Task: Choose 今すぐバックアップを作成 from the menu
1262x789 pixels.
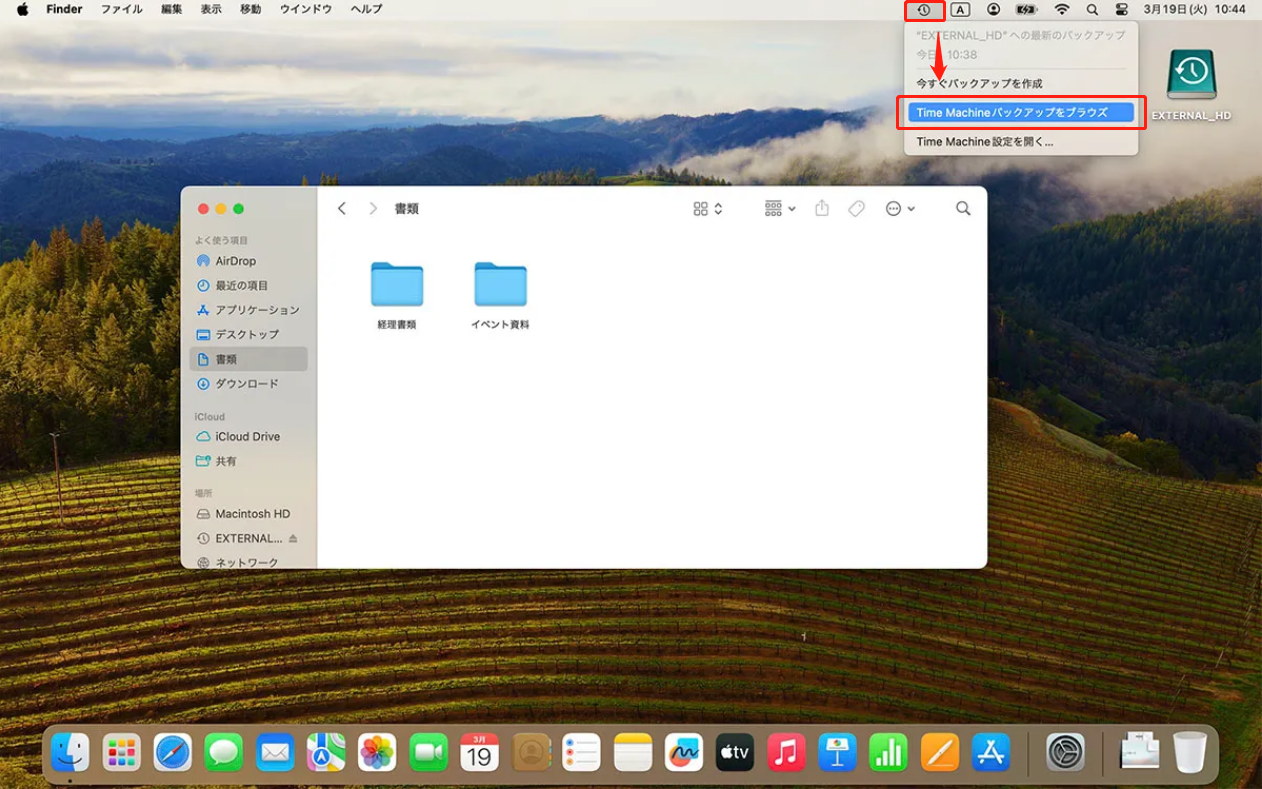Action: tap(979, 84)
